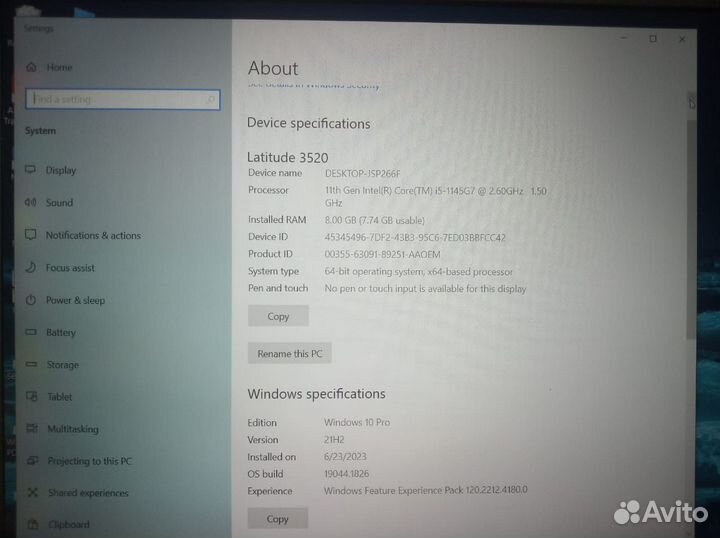Click OS build value 19044.1826
The height and width of the screenshot is (538, 720).
pos(346,473)
